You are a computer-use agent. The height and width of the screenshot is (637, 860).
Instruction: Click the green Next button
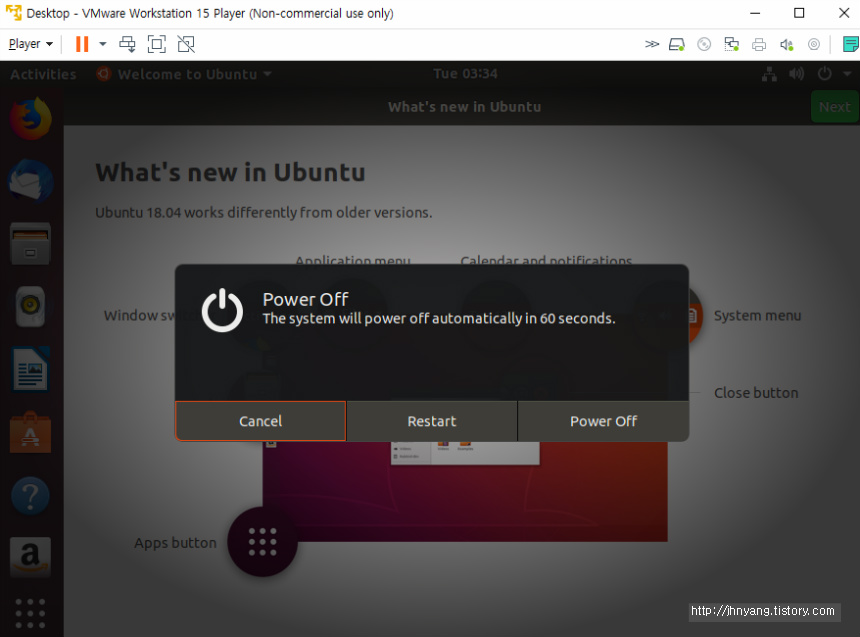click(x=835, y=107)
